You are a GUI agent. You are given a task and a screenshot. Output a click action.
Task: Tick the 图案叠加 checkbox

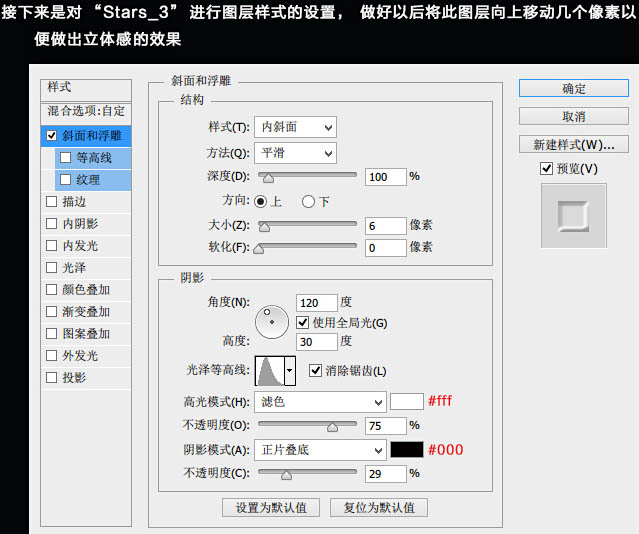point(51,333)
